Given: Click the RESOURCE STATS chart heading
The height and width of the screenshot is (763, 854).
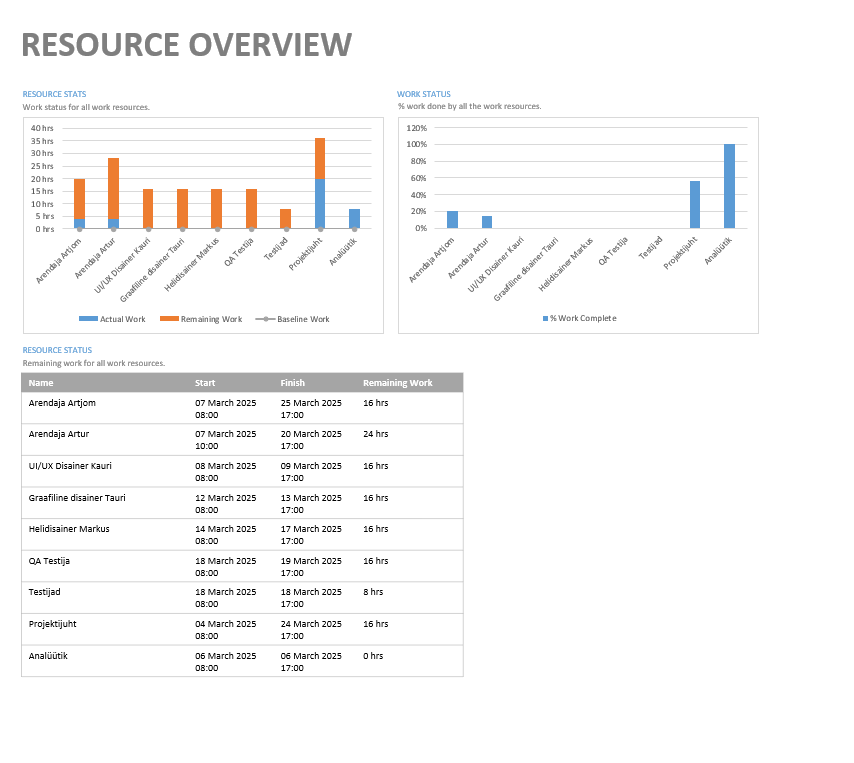Looking at the screenshot, I should [54, 94].
